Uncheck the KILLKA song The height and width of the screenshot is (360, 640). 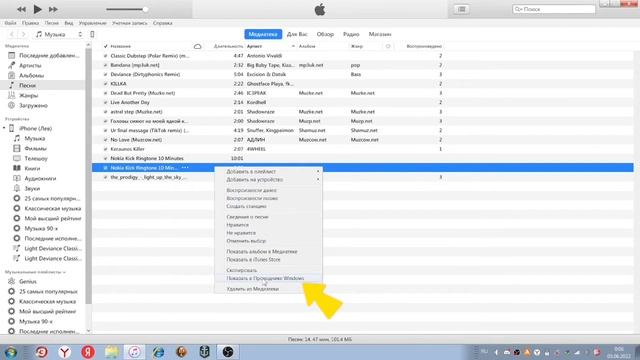pyautogui.click(x=106, y=84)
